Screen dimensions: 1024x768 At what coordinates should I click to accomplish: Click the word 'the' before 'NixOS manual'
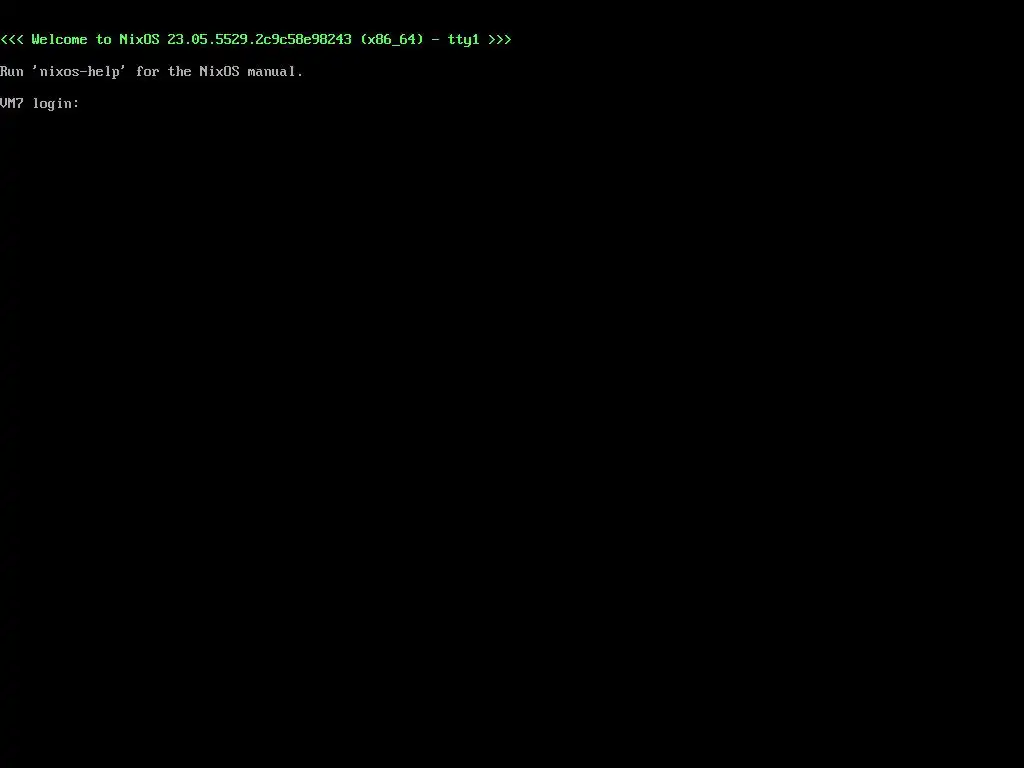click(x=180, y=72)
